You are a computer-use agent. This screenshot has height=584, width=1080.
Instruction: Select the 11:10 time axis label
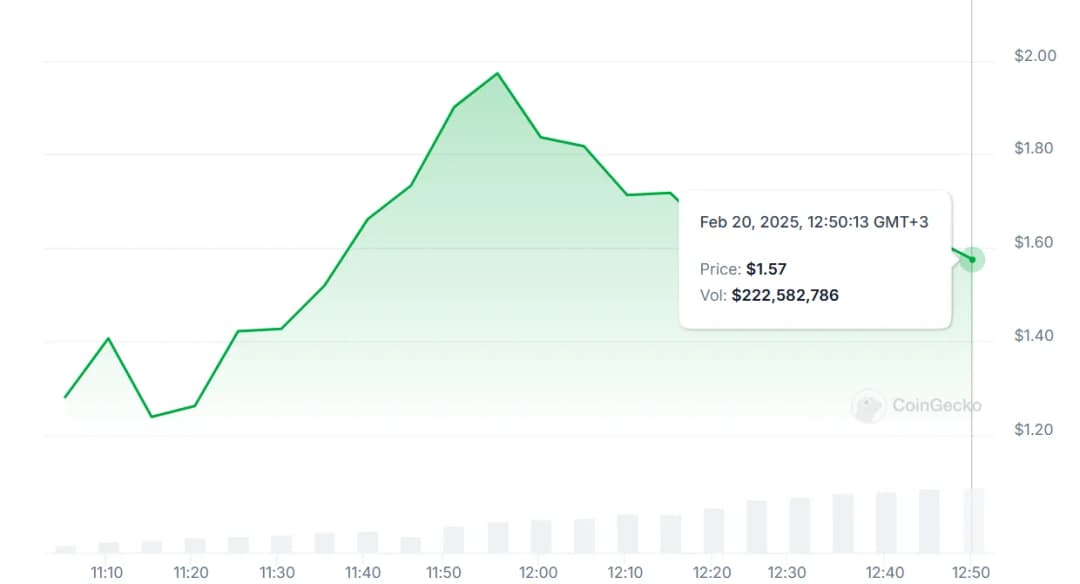(107, 573)
